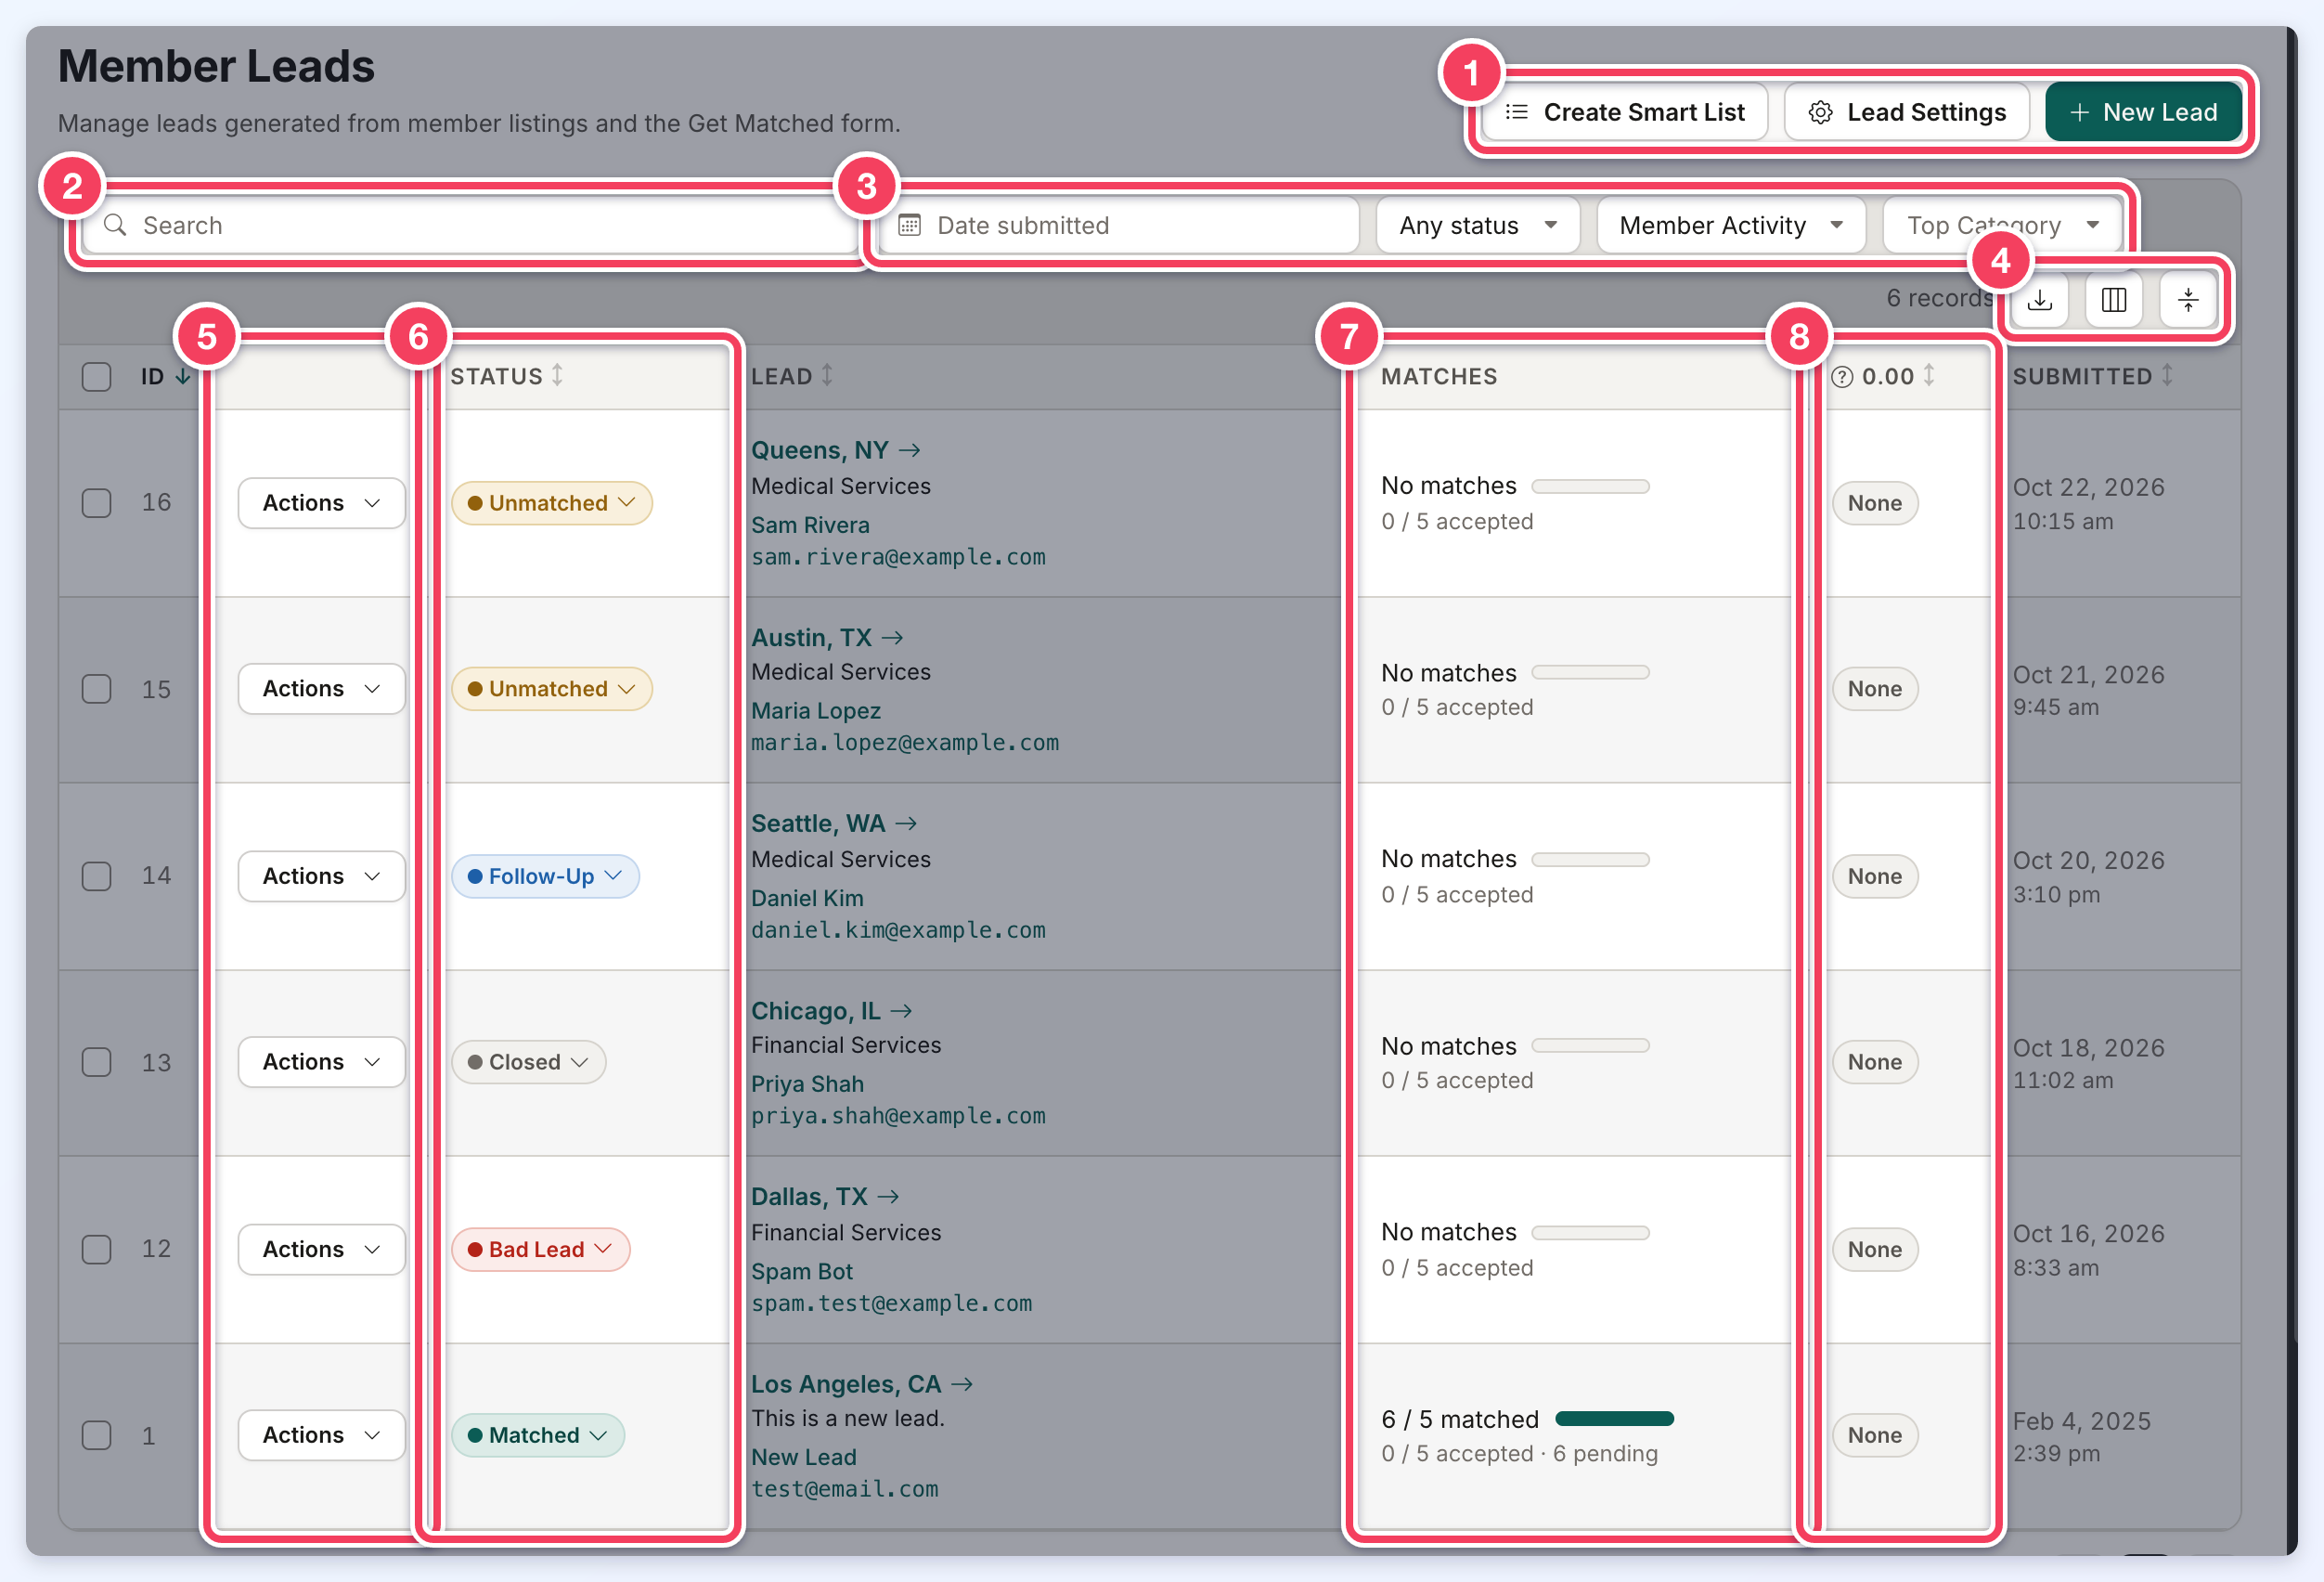Open the Queens, NY lead link

820,450
